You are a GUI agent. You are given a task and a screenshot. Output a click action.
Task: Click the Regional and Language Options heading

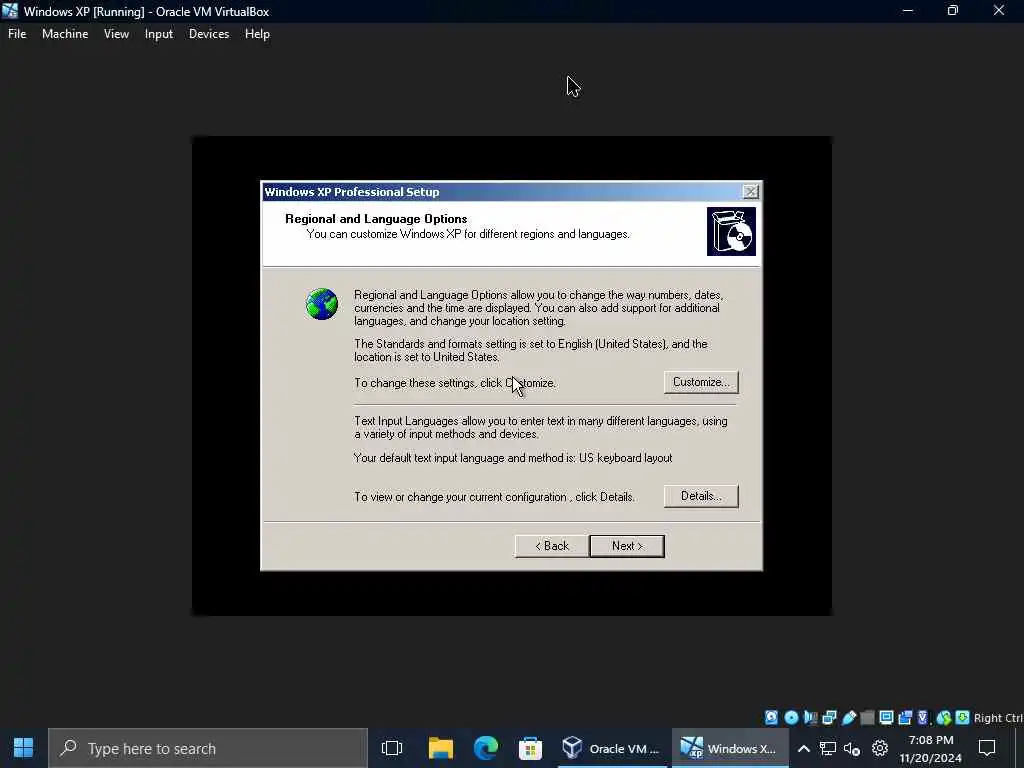376,219
